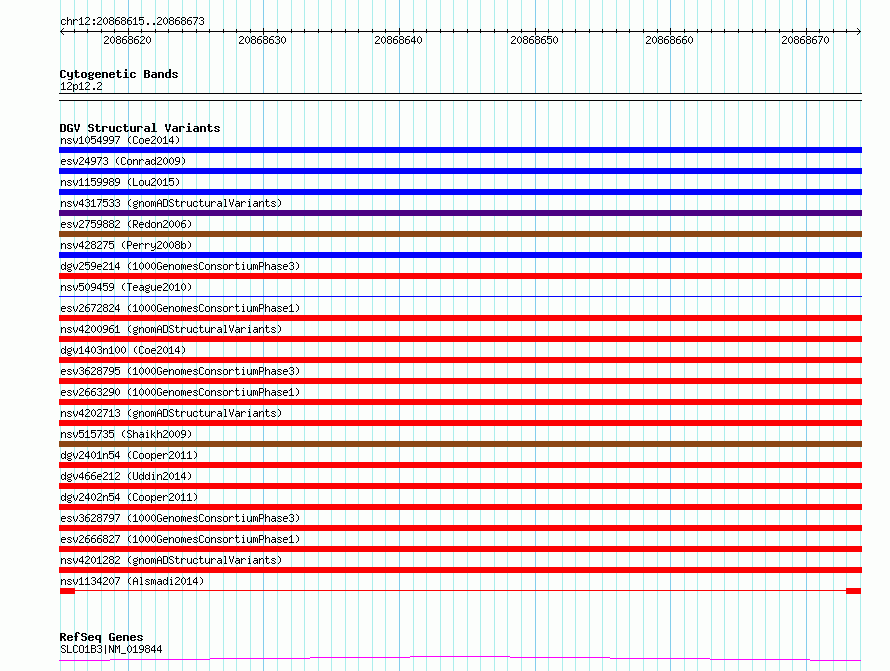
Task: Click nsv4202713 gnomADStructuralVariants label
Action: pos(171,413)
